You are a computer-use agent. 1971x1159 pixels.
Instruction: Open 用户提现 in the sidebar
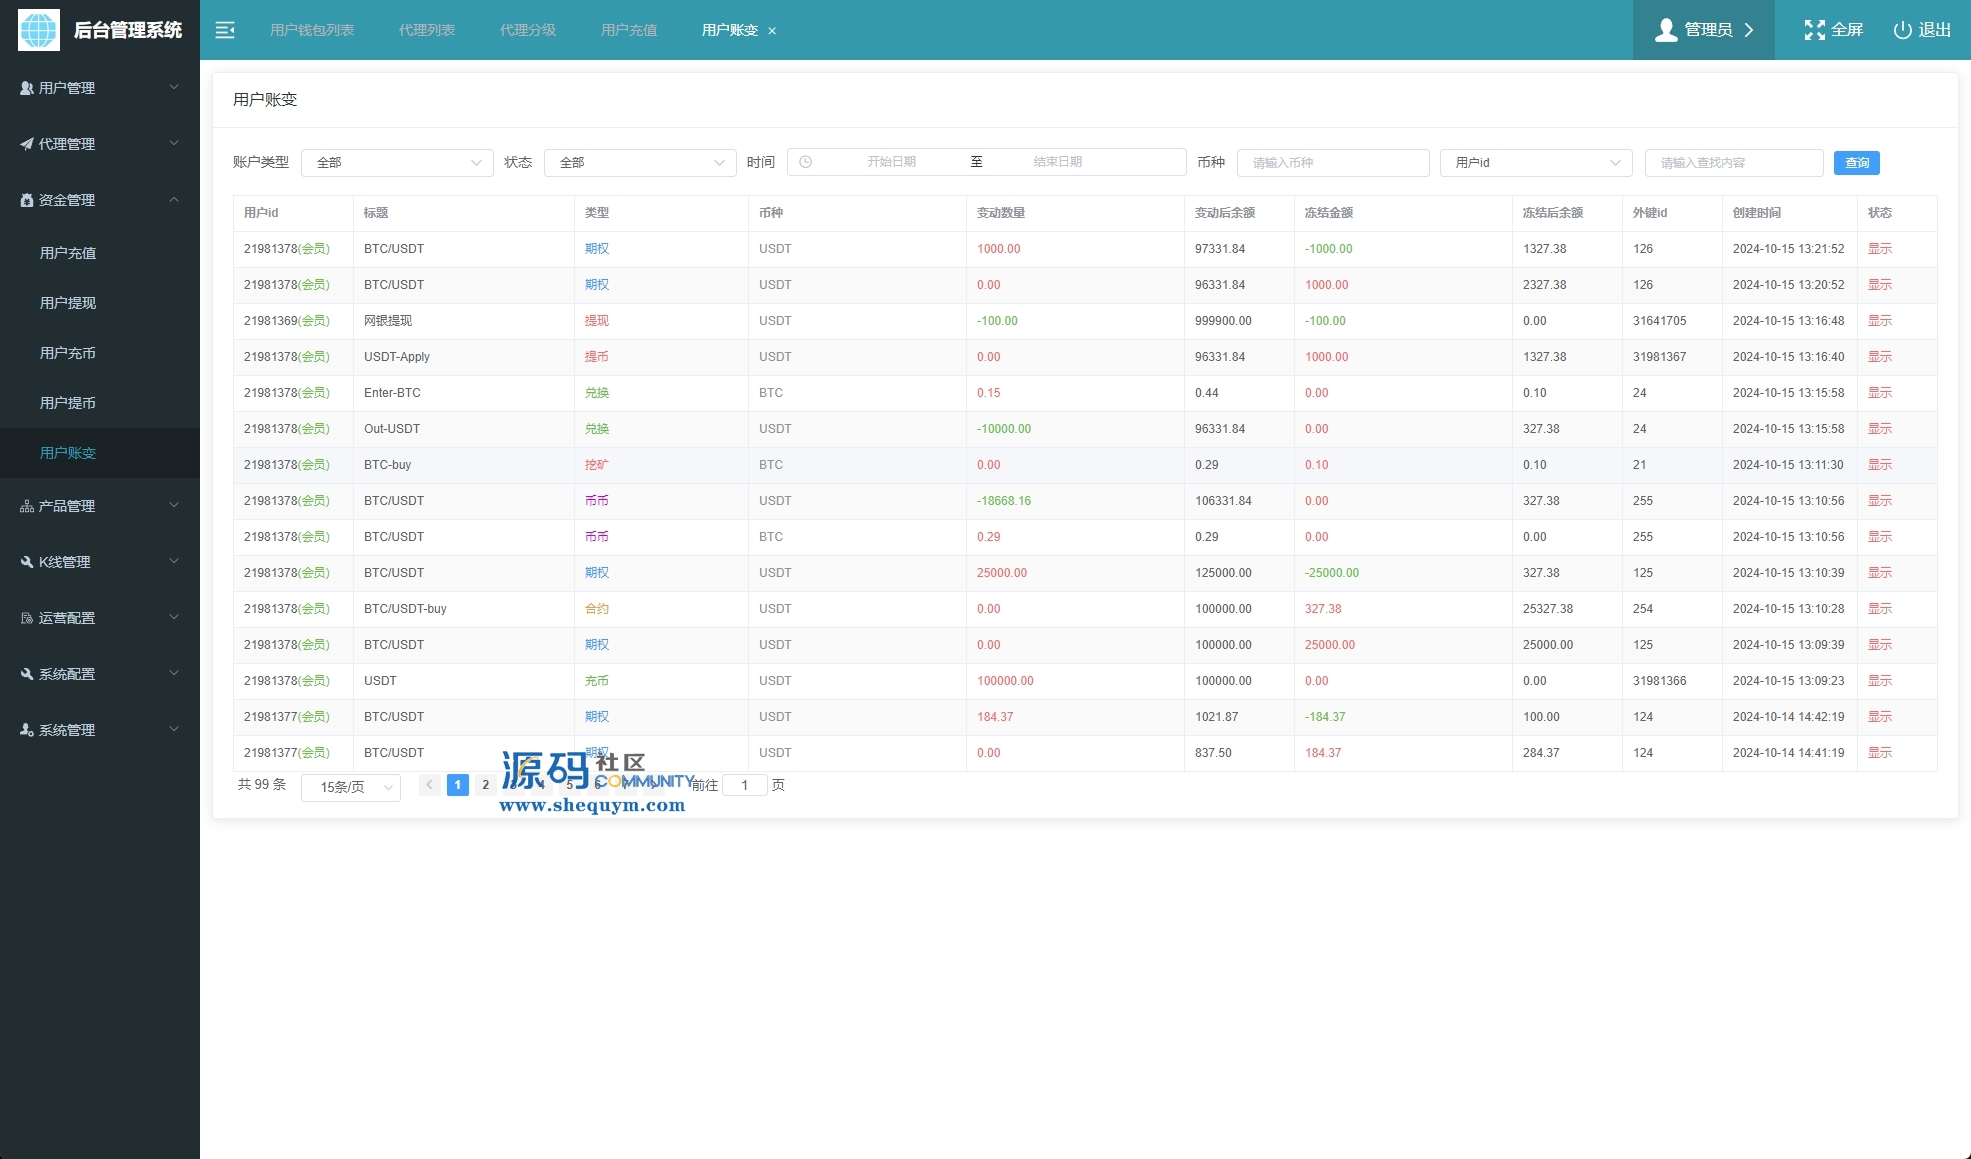point(68,303)
